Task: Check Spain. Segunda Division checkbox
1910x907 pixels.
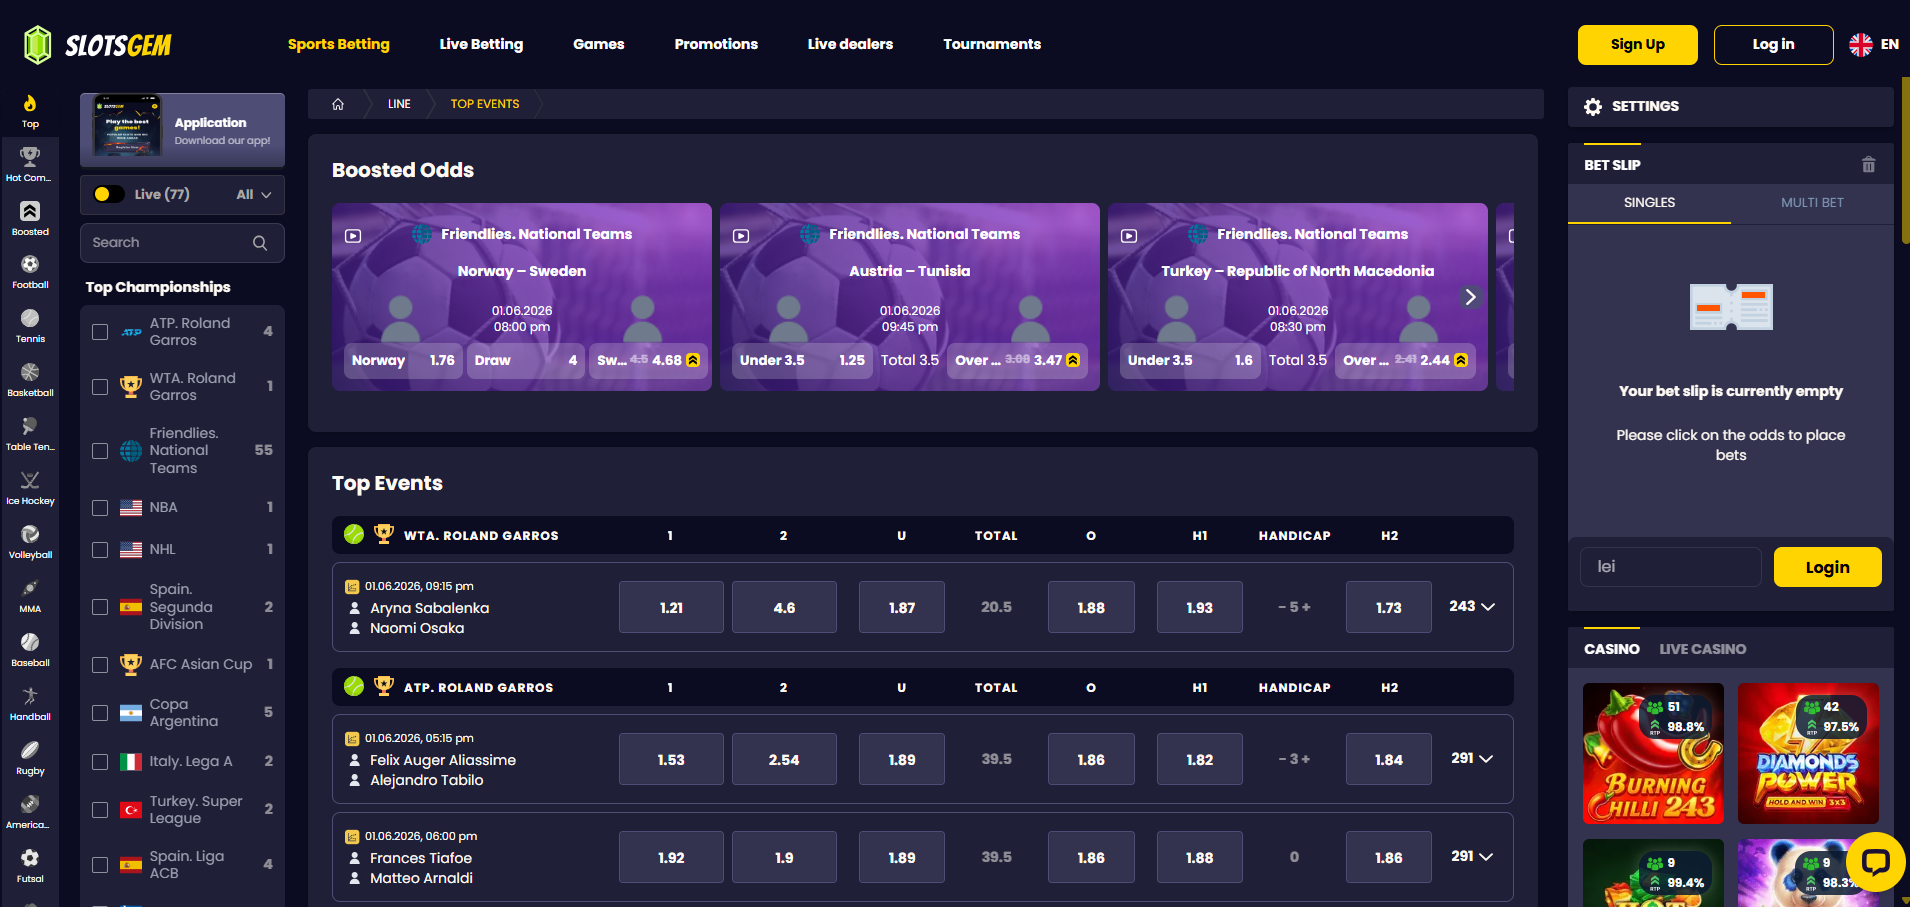Action: pyautogui.click(x=100, y=607)
